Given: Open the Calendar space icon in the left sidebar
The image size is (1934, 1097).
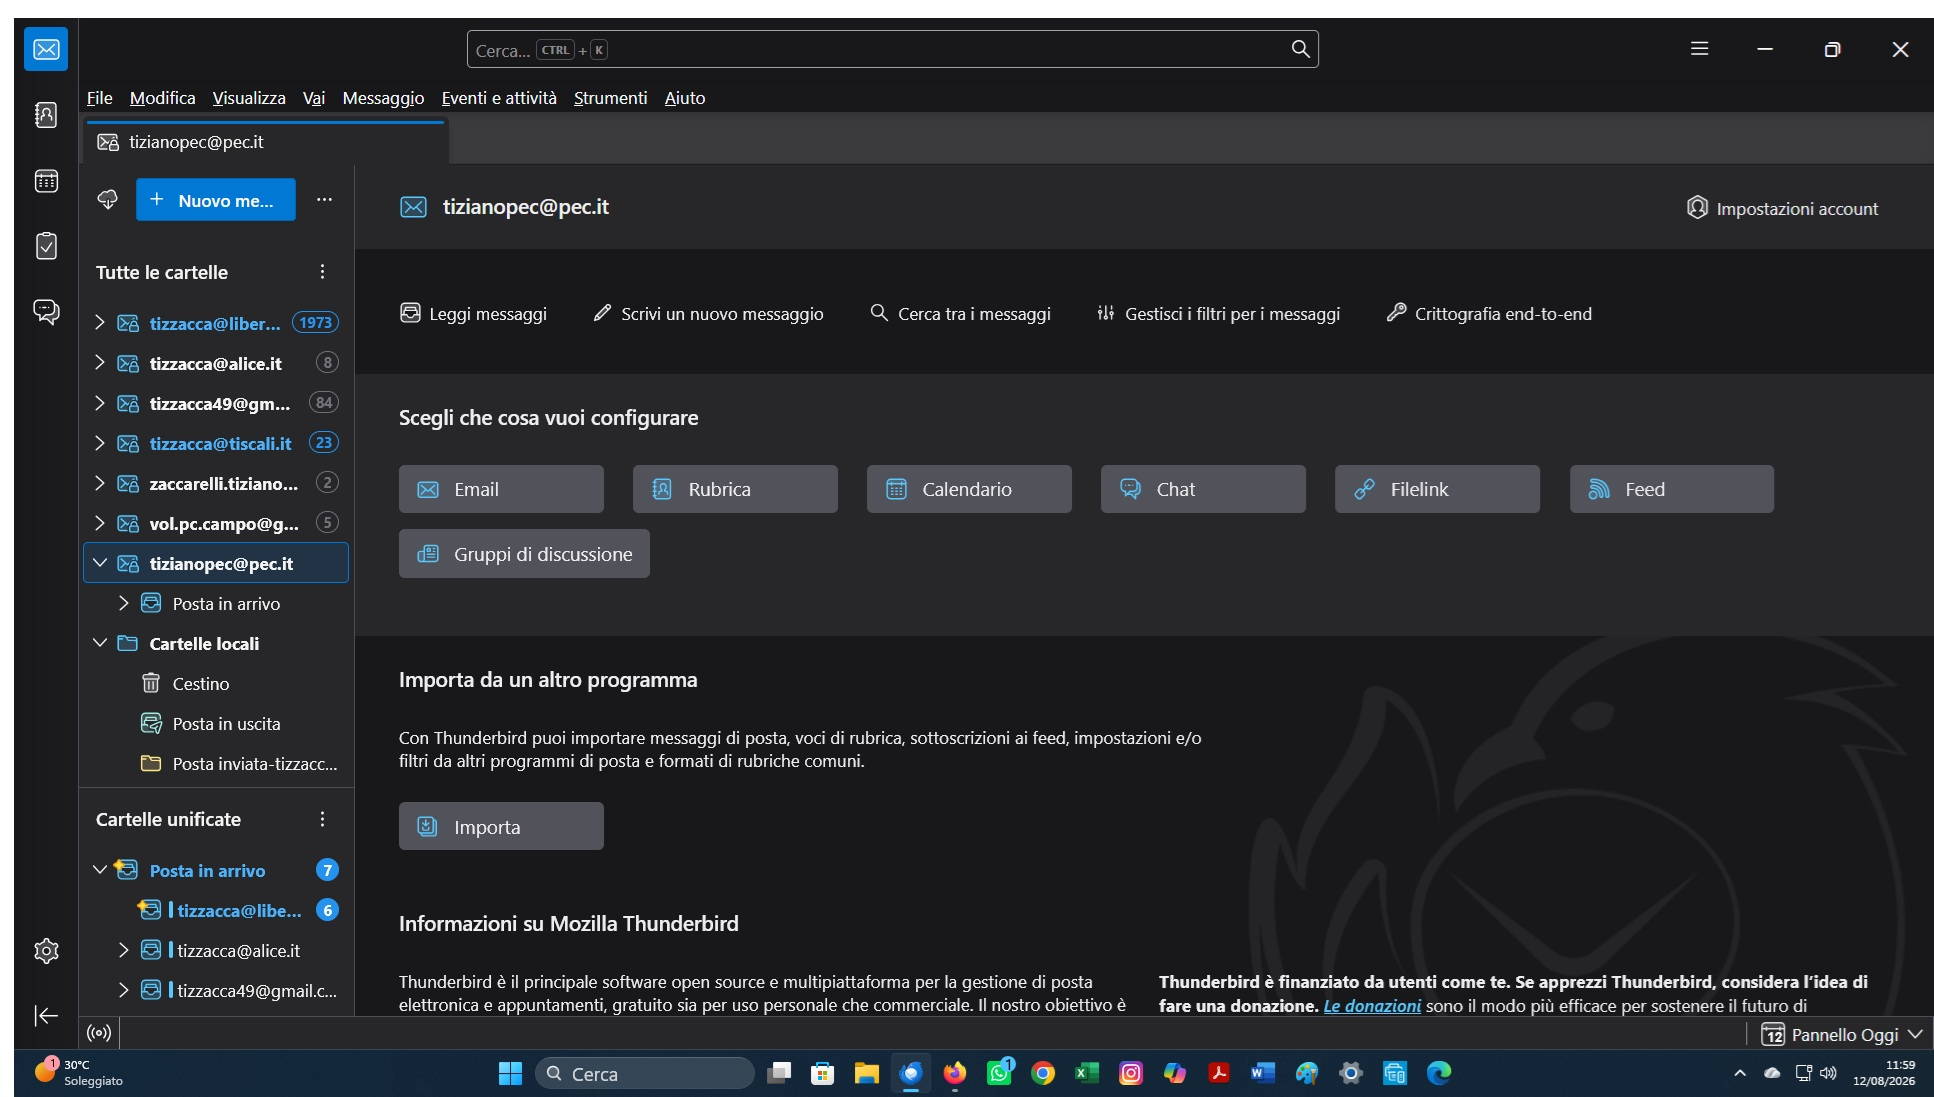Looking at the screenshot, I should (46, 181).
